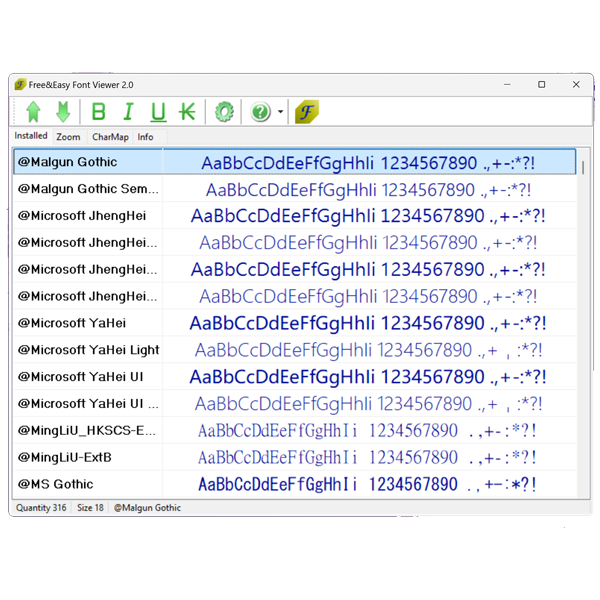Toggle Strikeout preview formatting
Screen dimensions: 600x600
coord(187,111)
